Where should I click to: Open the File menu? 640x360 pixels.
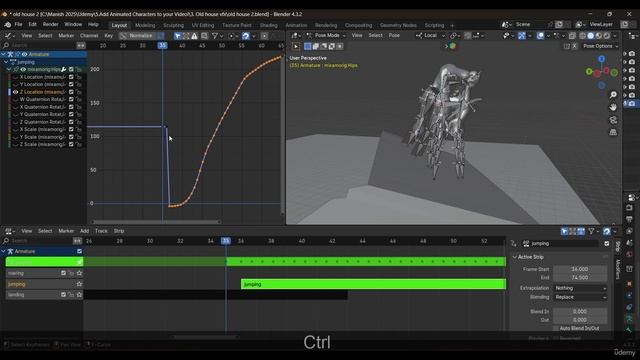tap(18, 24)
